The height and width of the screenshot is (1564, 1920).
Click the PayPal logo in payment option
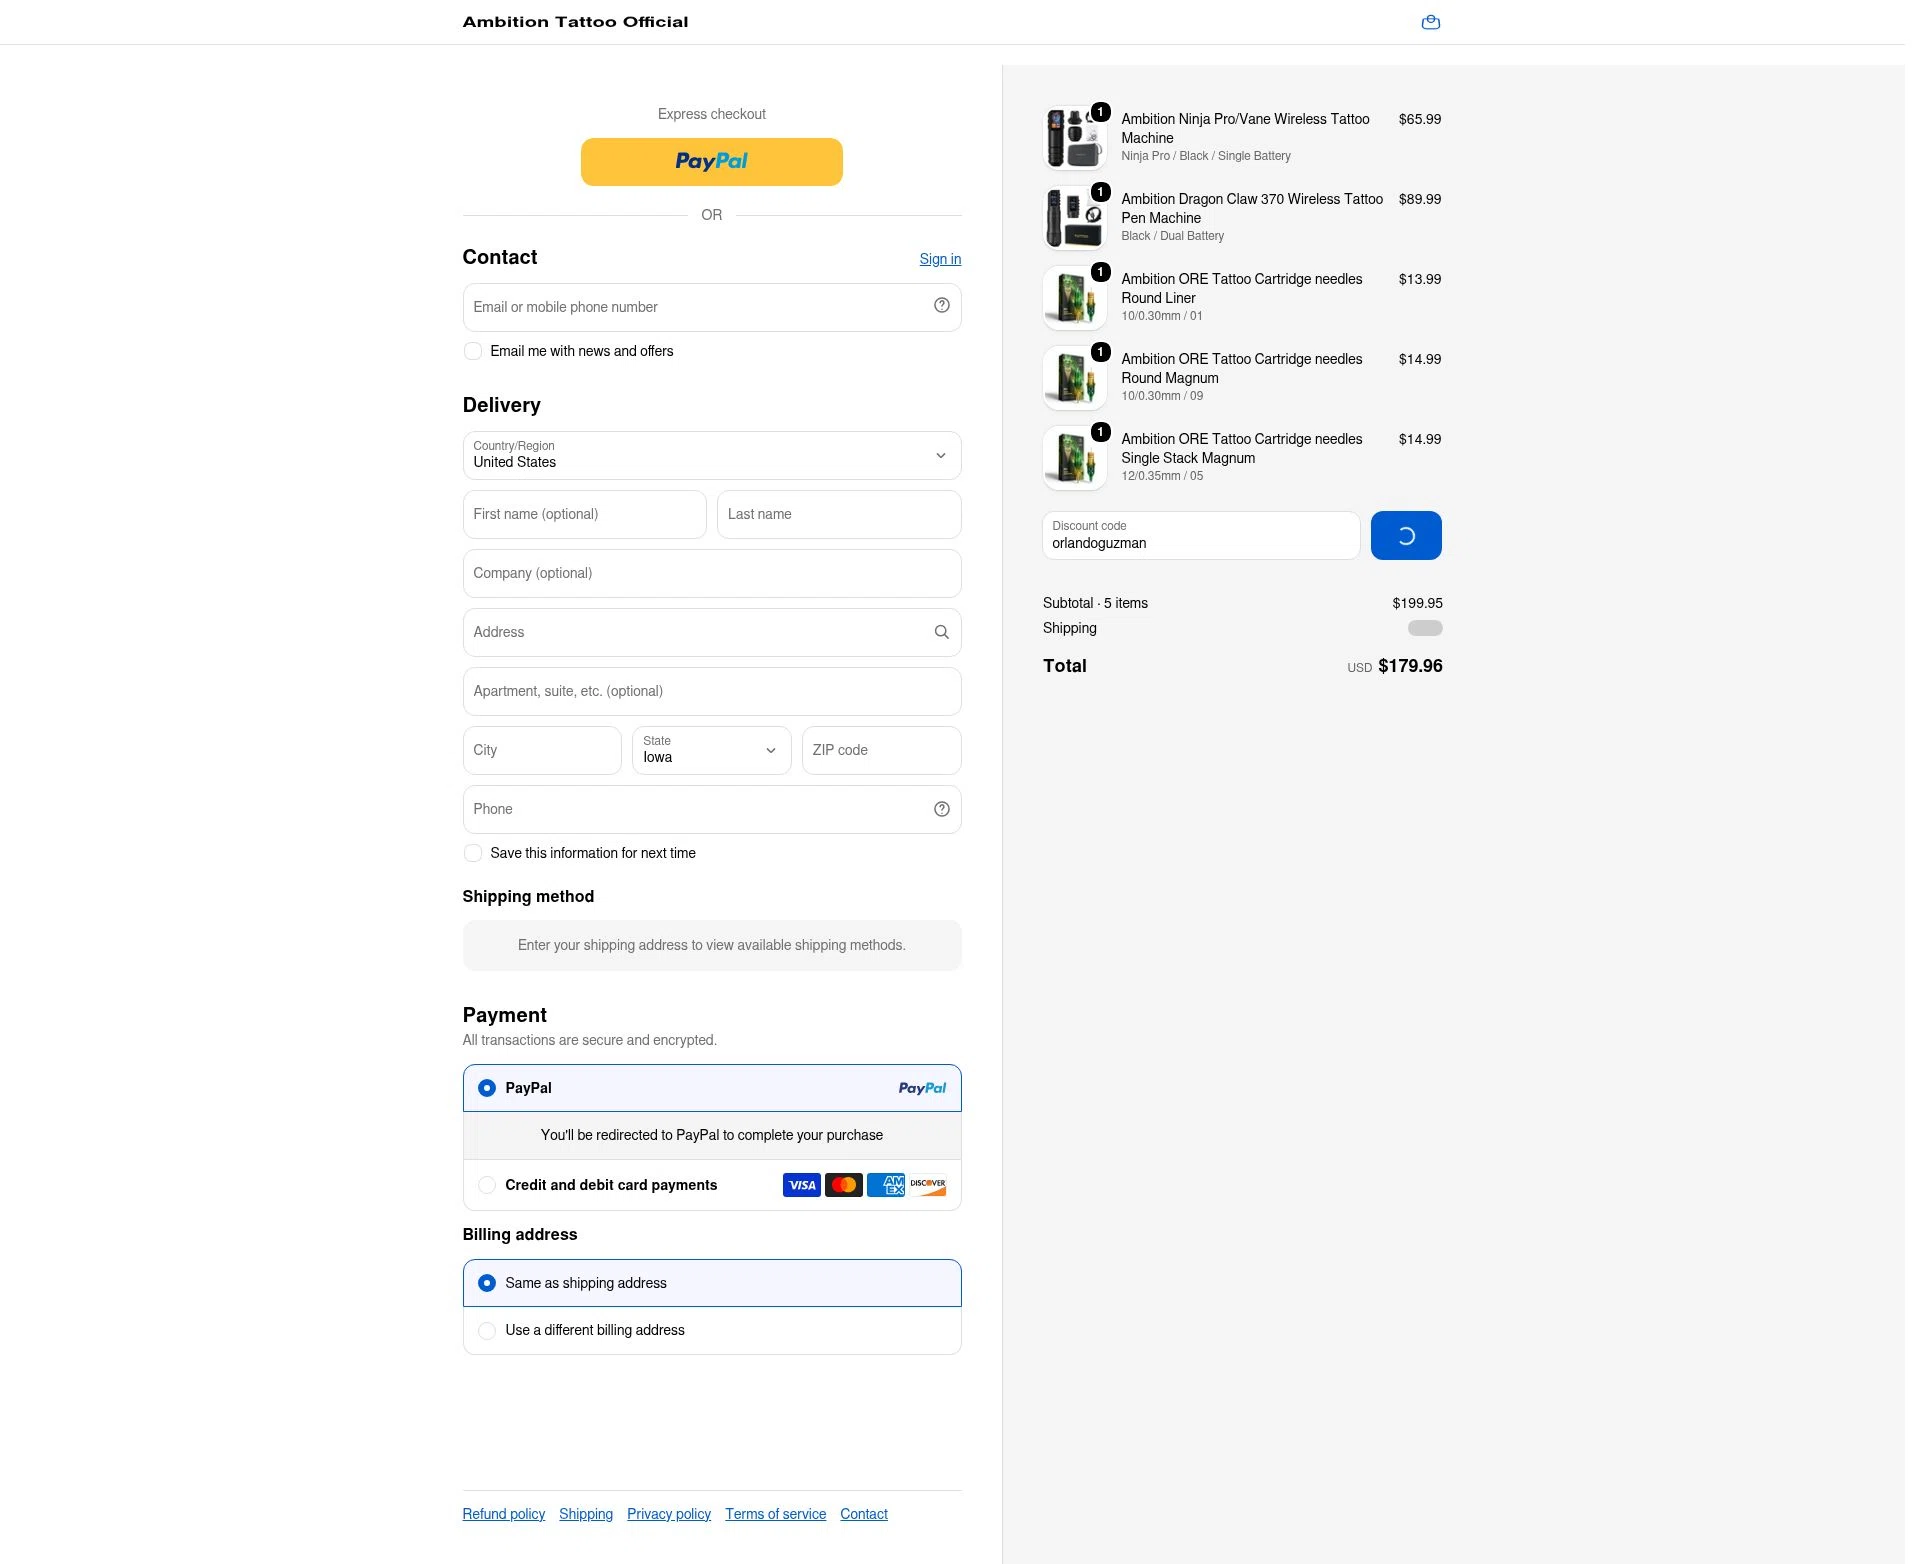(922, 1088)
